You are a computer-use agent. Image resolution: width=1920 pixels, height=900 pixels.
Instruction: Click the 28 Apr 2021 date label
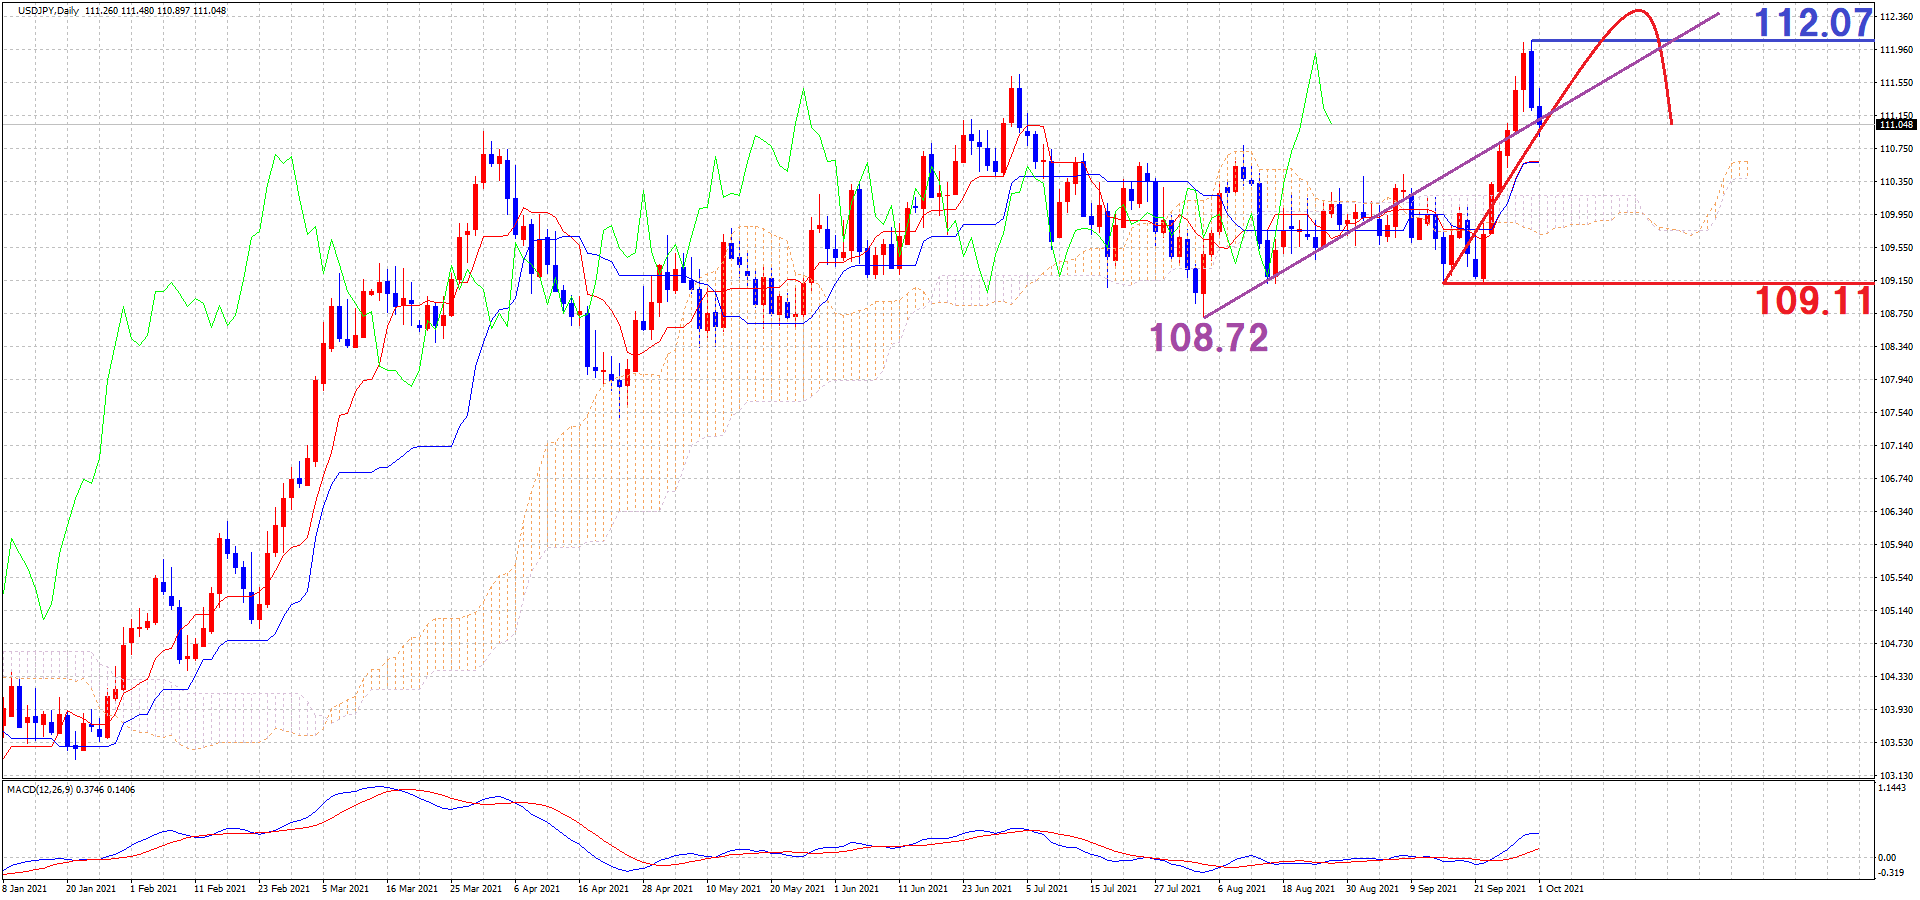click(x=667, y=888)
